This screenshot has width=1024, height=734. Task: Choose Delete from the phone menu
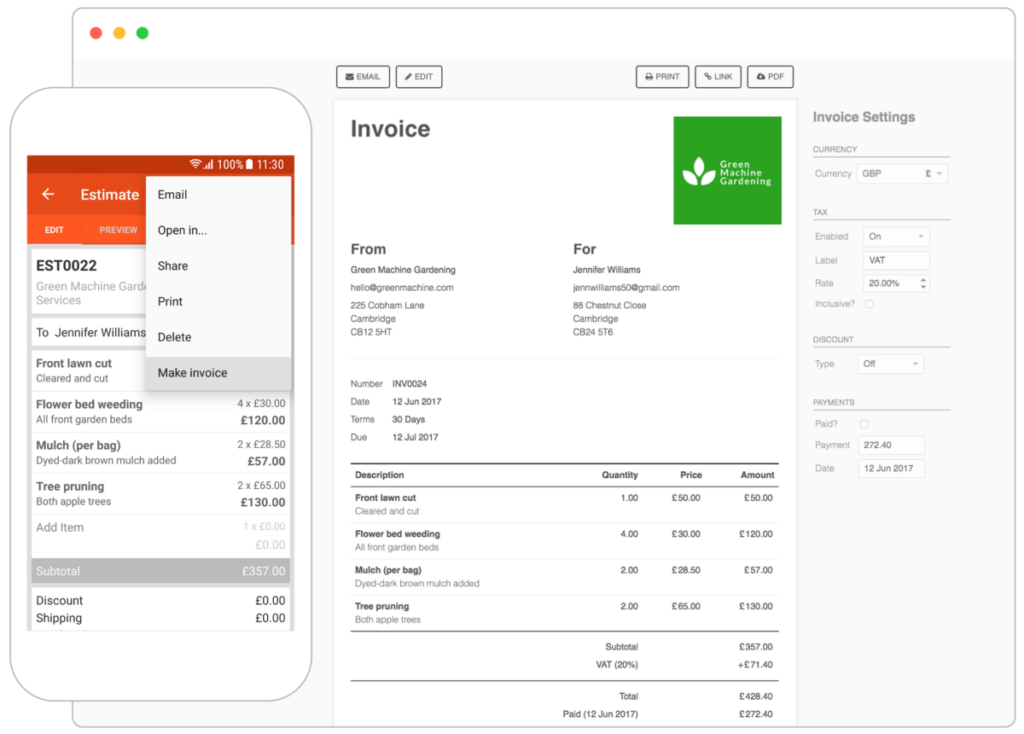coord(218,337)
